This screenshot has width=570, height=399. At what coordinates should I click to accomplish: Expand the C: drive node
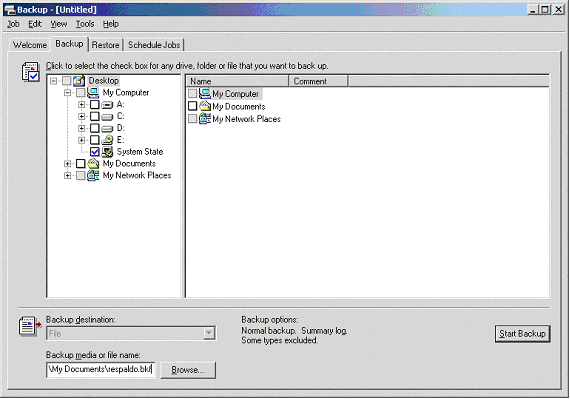pyautogui.click(x=81, y=116)
